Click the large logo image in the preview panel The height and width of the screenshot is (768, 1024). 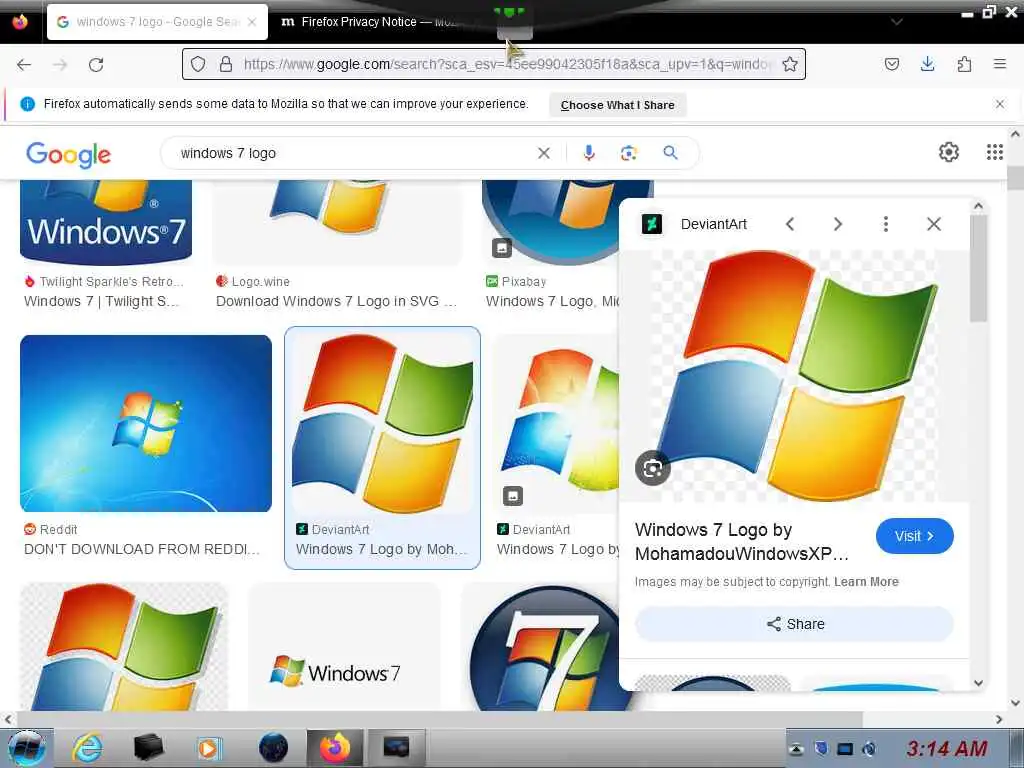click(794, 376)
